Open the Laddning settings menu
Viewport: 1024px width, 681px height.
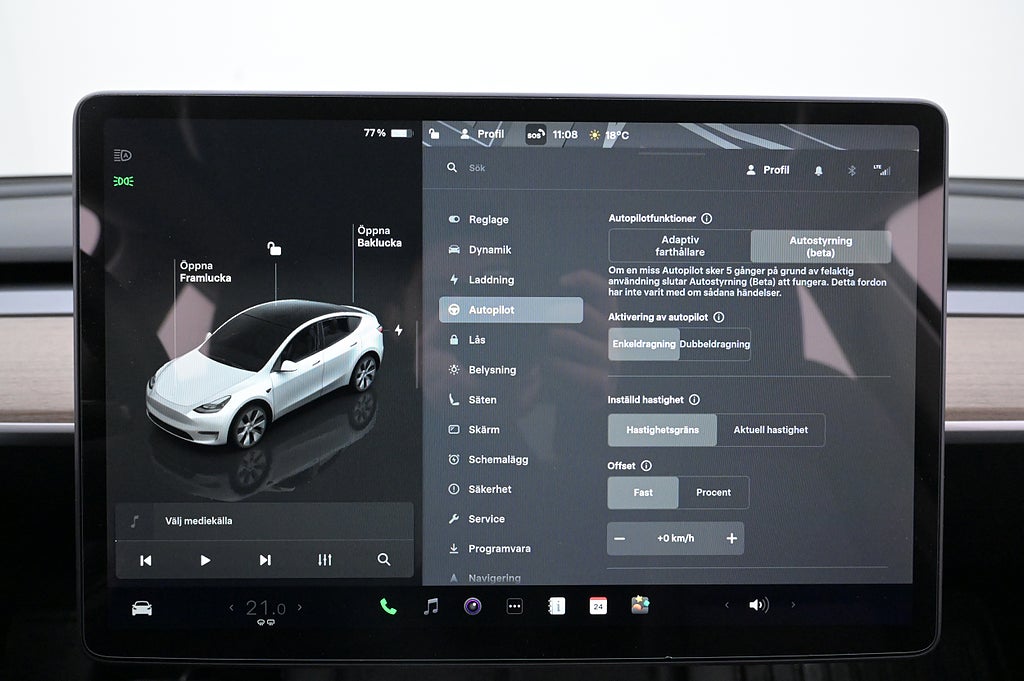coord(491,280)
